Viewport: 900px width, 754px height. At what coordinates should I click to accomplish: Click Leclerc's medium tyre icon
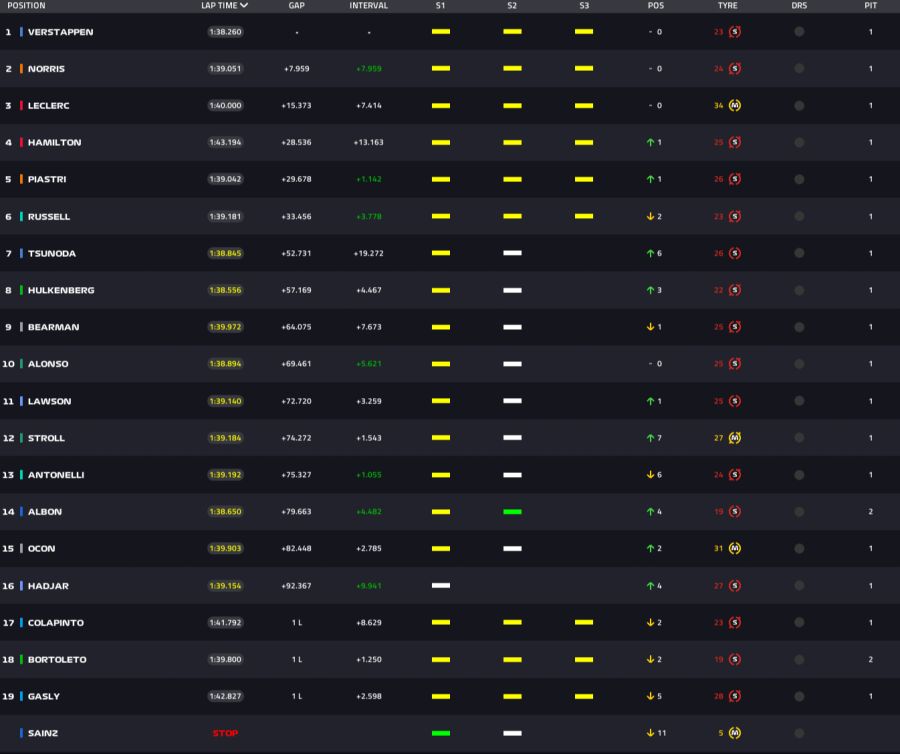point(735,106)
